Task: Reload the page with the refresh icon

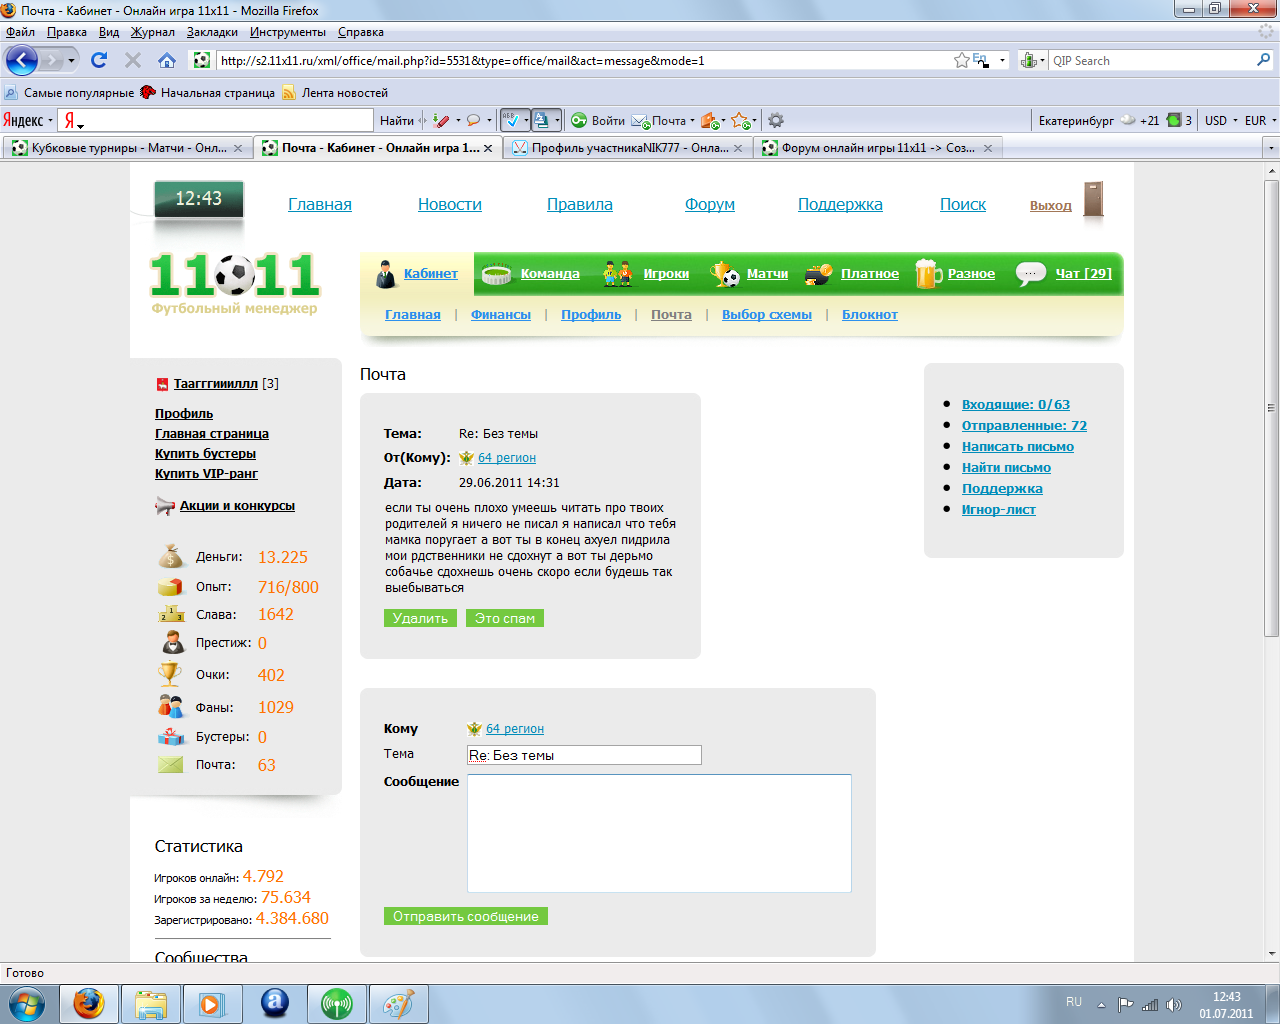Action: tap(99, 61)
